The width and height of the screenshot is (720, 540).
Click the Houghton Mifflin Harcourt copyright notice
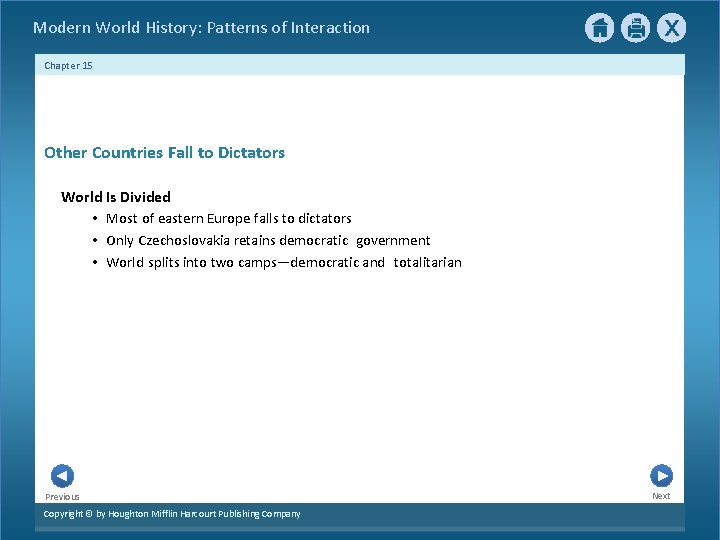[x=172, y=514]
